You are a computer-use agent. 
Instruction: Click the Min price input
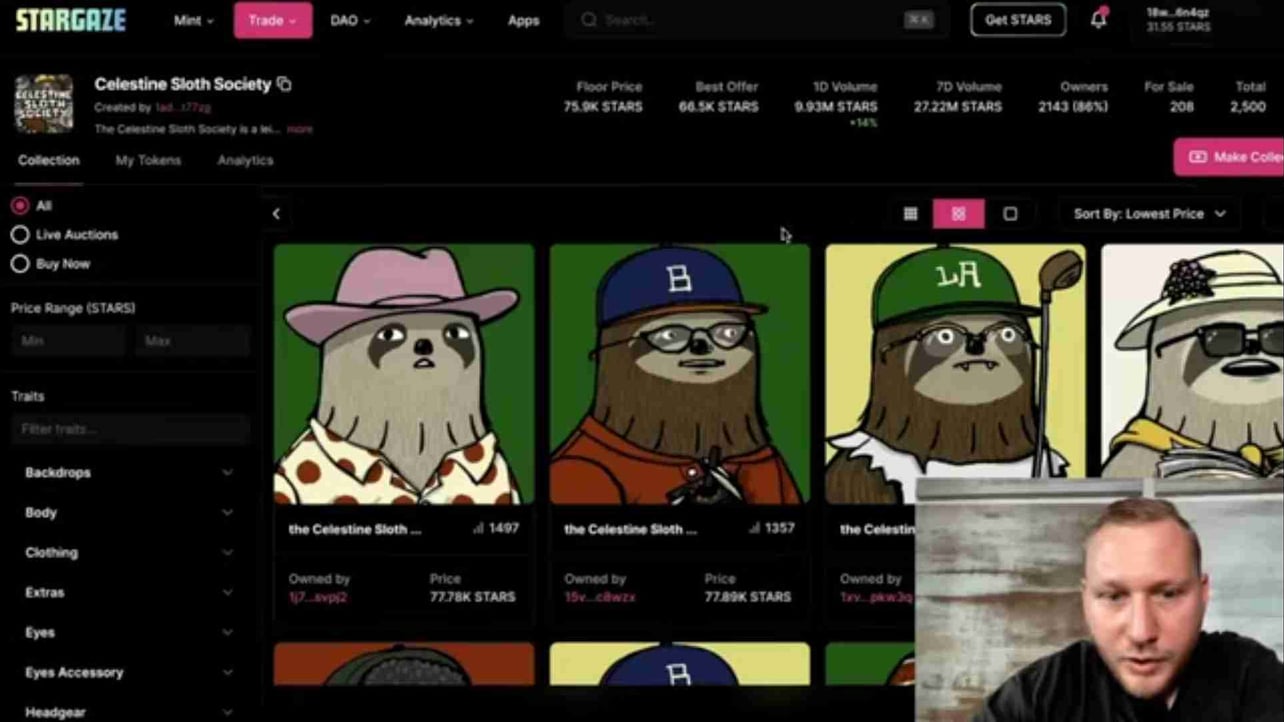(x=68, y=341)
